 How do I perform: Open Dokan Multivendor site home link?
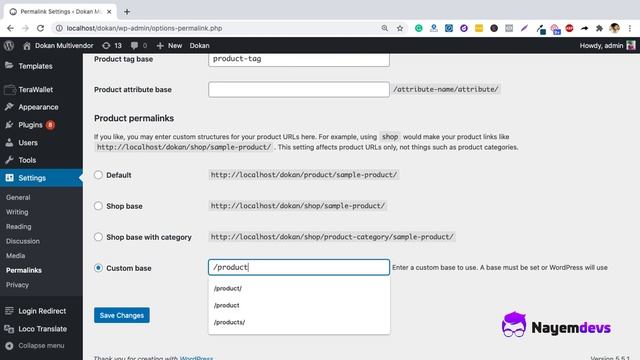coord(58,45)
